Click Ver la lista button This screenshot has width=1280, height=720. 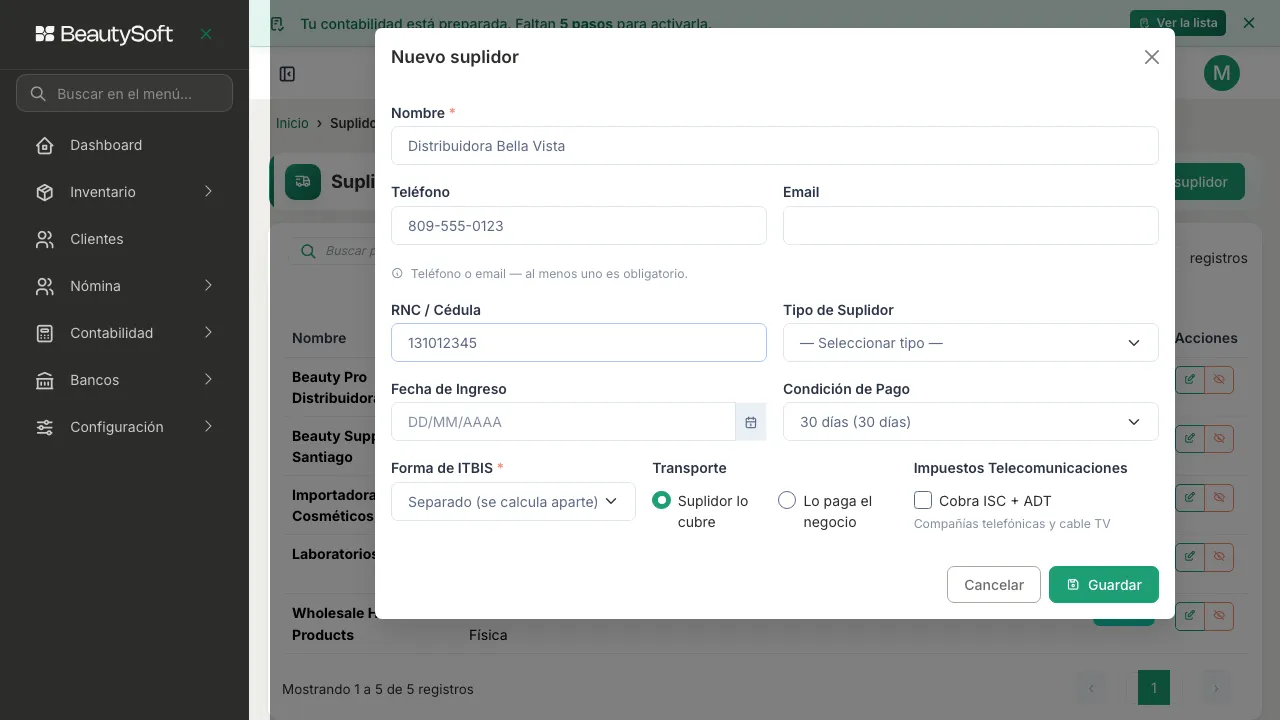click(x=1178, y=23)
